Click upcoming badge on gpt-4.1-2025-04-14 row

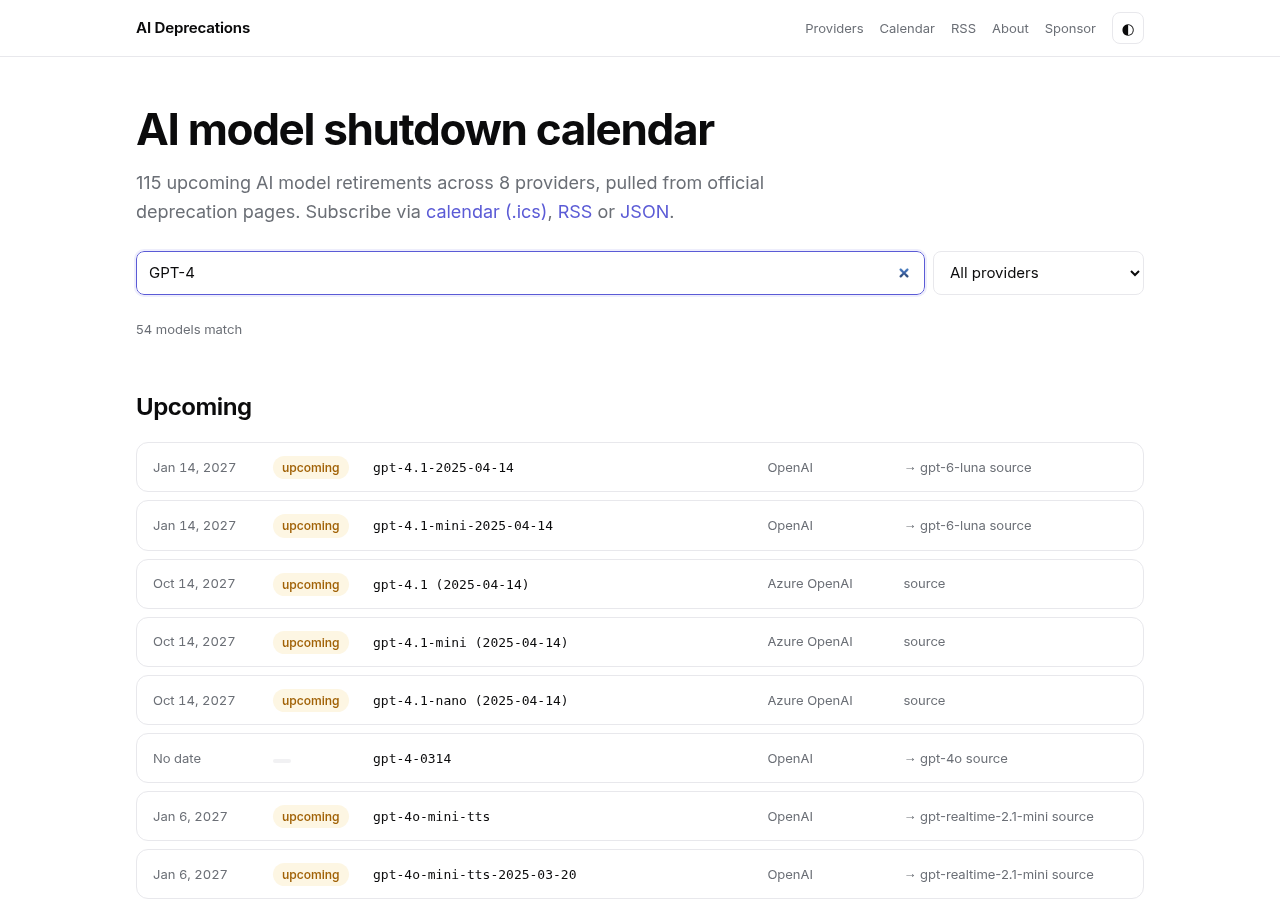pyautogui.click(x=310, y=467)
